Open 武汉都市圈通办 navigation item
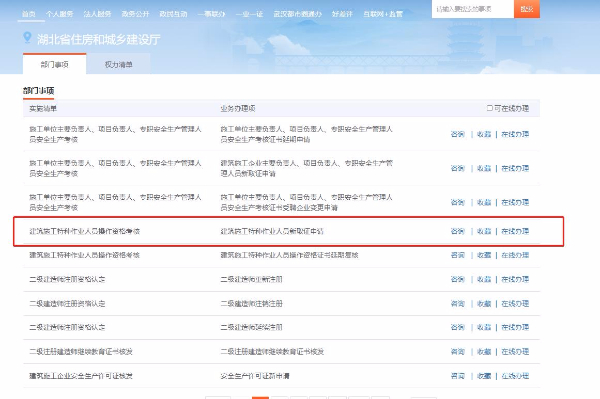This screenshot has height=399, width=600. click(297, 14)
